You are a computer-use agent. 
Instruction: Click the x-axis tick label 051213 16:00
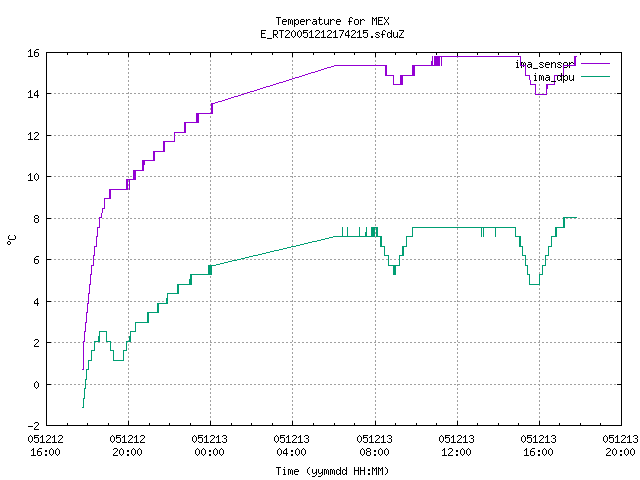pyautogui.click(x=539, y=446)
